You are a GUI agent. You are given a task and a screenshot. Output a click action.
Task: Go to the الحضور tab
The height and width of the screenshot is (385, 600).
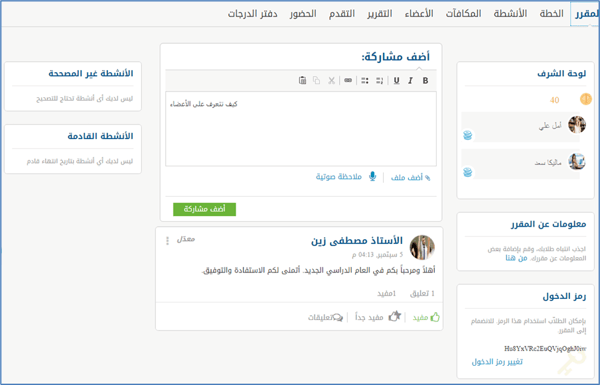coord(303,14)
